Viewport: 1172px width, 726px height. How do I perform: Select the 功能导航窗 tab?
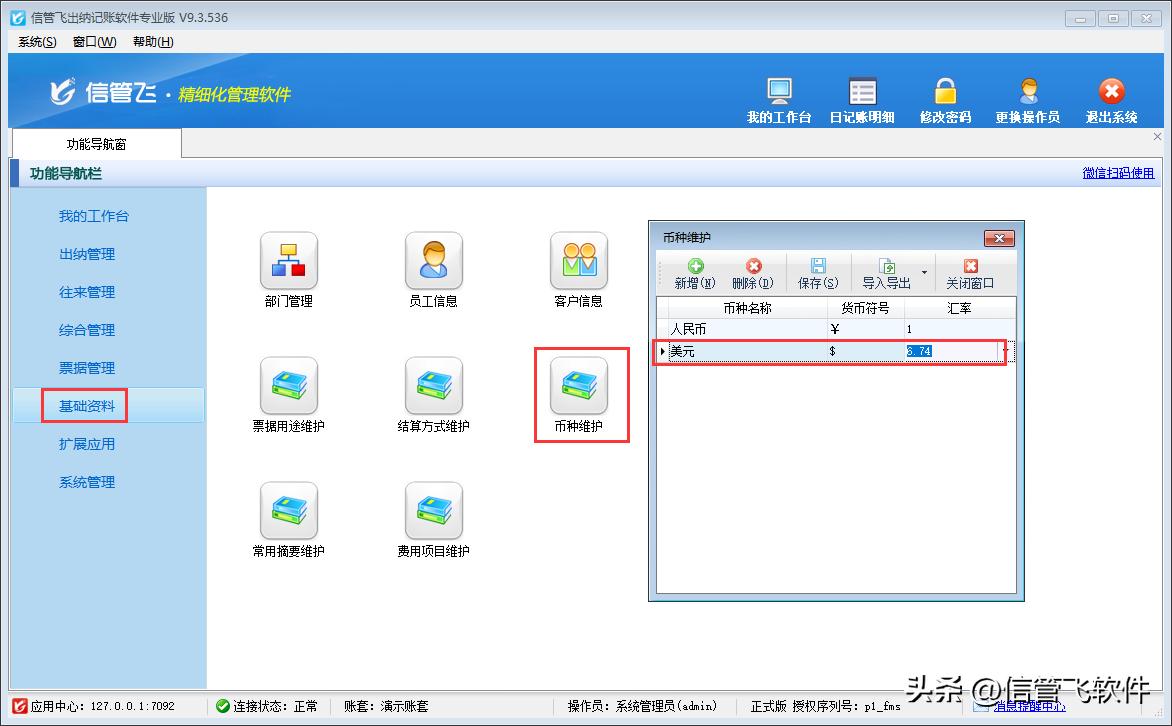[96, 144]
